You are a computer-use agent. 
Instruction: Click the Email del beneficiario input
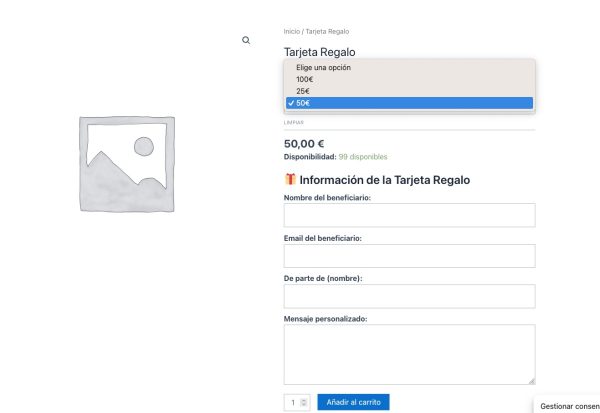point(409,255)
